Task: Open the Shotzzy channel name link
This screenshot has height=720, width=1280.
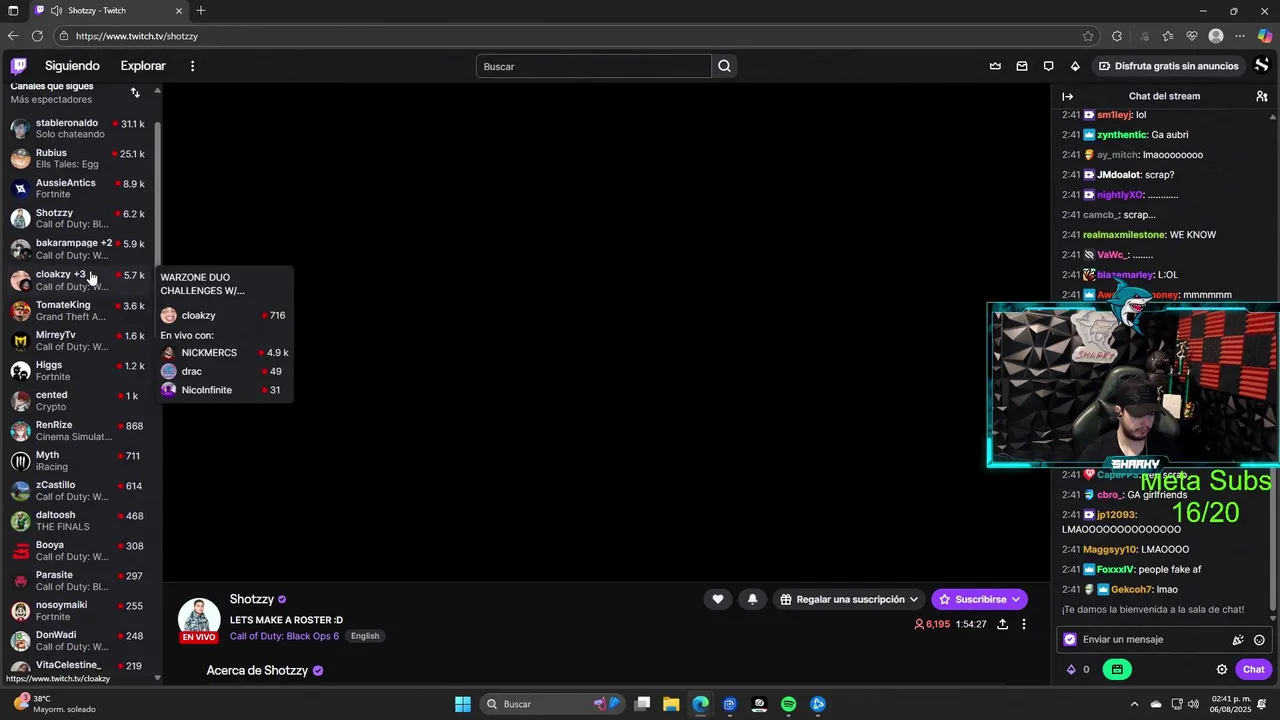Action: click(252, 599)
